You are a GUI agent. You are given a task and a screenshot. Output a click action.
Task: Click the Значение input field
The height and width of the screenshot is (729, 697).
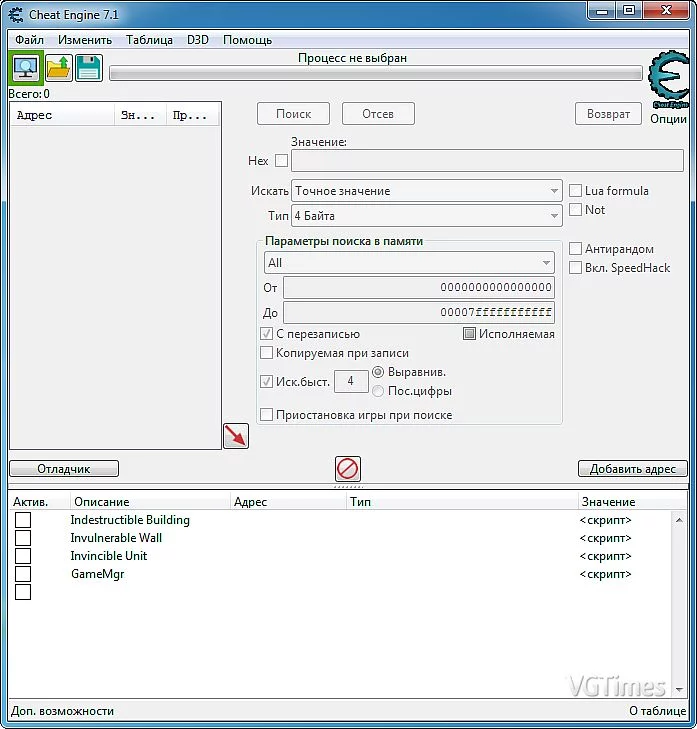point(487,160)
